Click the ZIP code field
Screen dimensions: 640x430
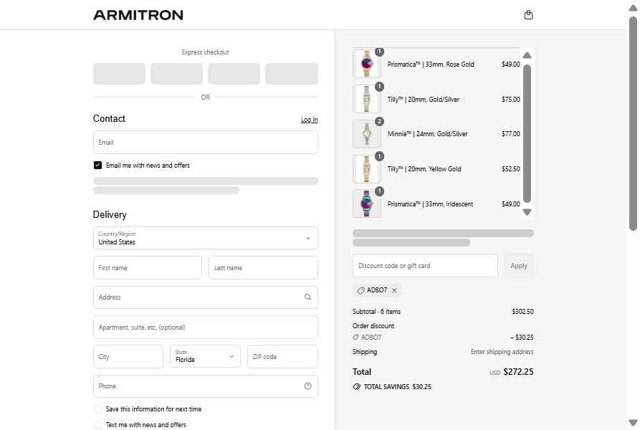282,357
